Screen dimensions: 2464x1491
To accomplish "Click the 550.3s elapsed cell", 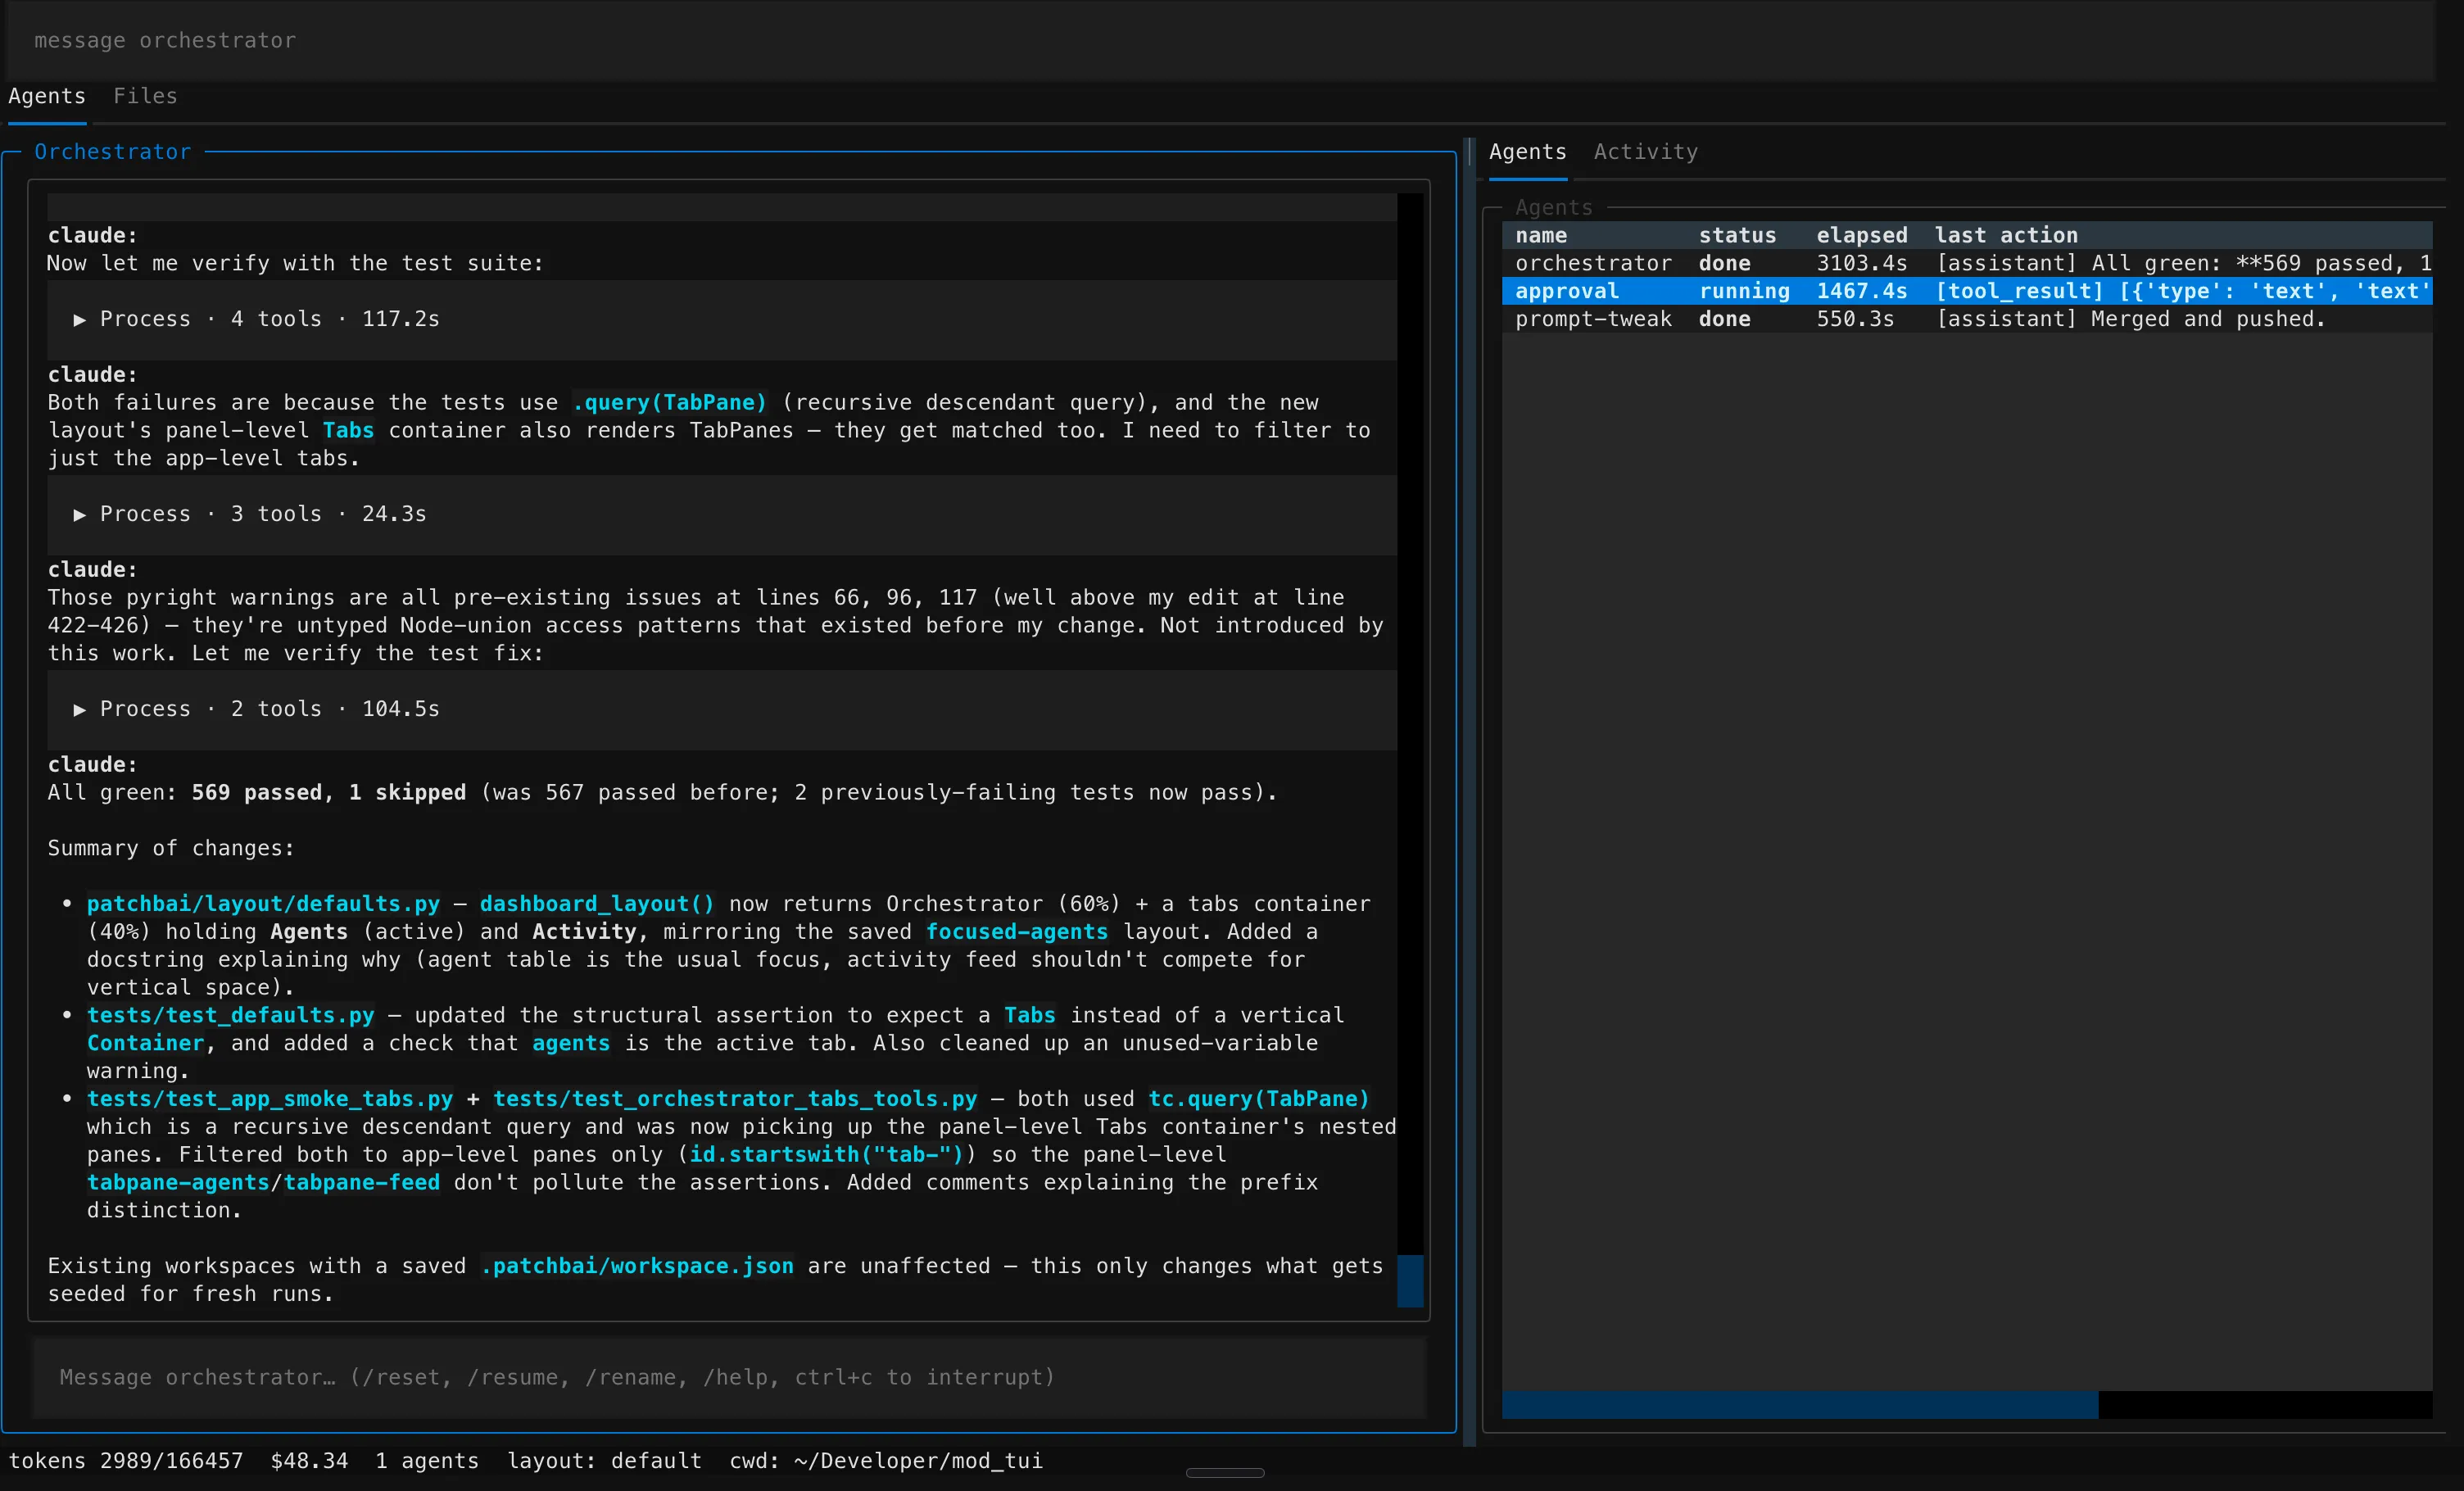I will (1855, 319).
